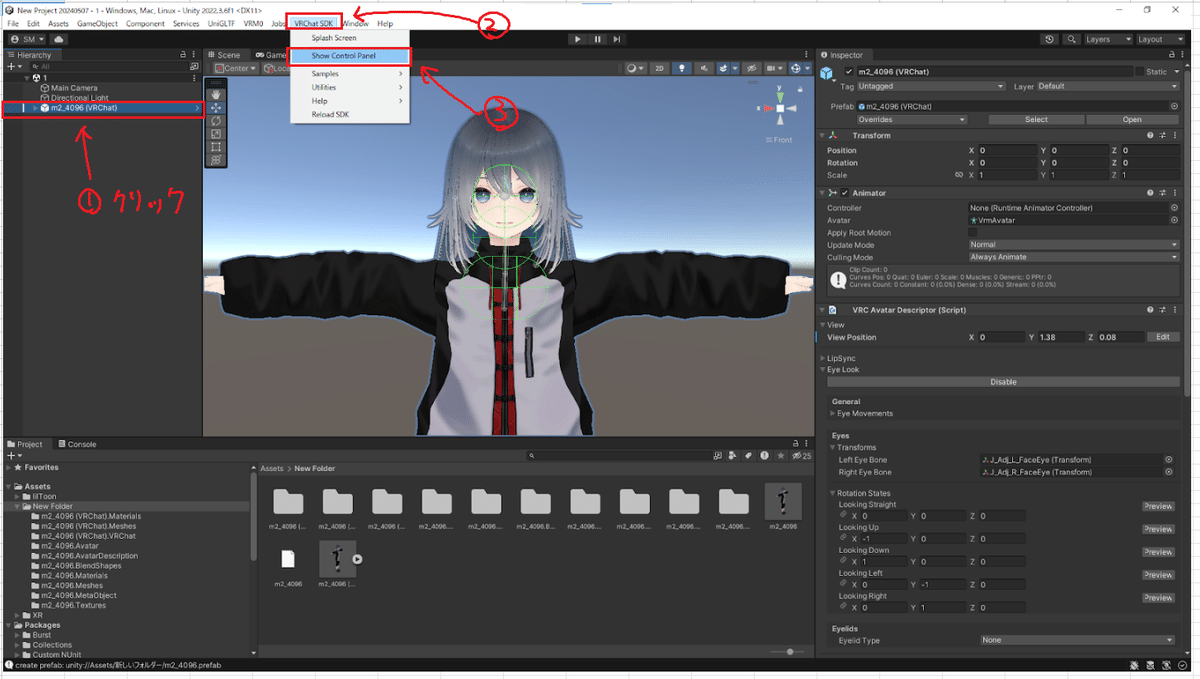This screenshot has height=679, width=1200.
Task: Click Preview for Looking Down
Action: [x=1158, y=552]
